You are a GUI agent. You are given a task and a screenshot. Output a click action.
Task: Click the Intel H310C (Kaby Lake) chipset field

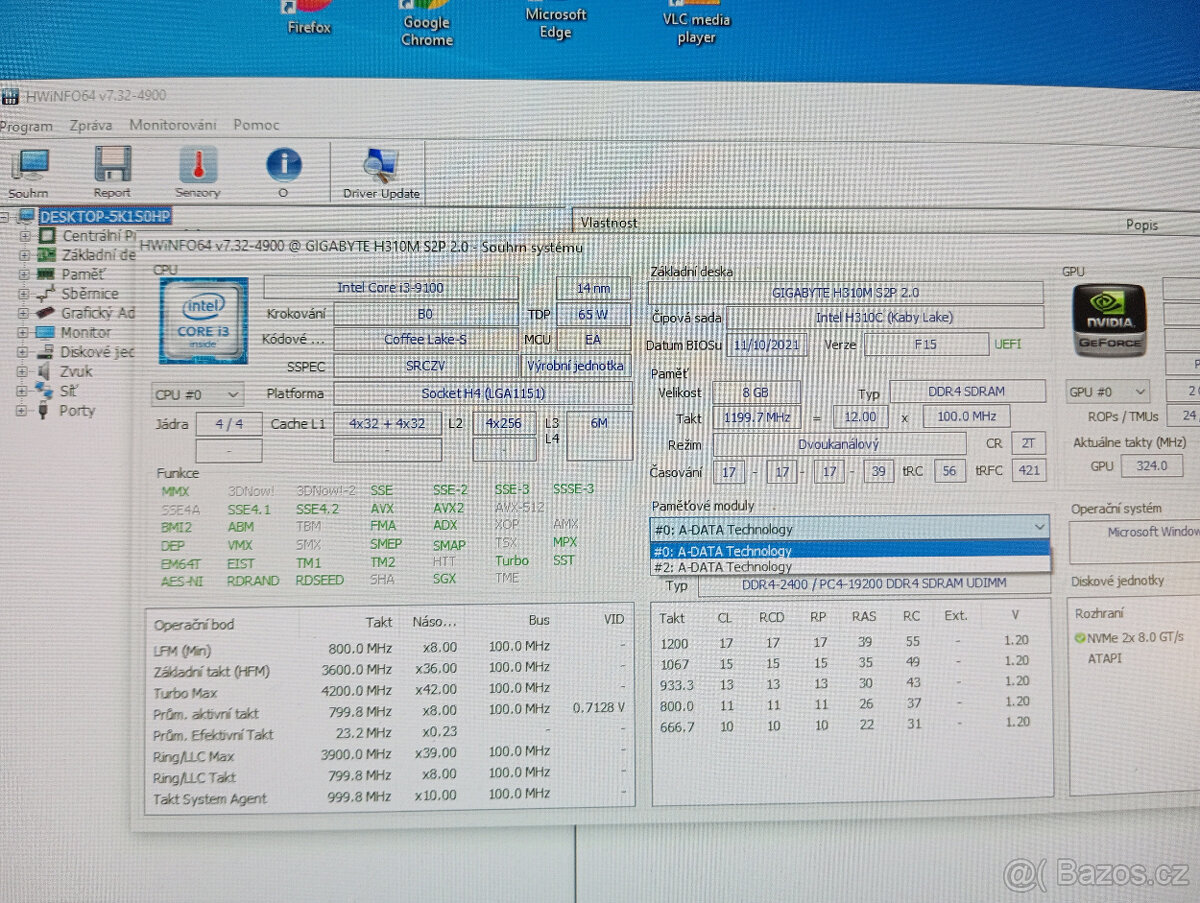(884, 317)
